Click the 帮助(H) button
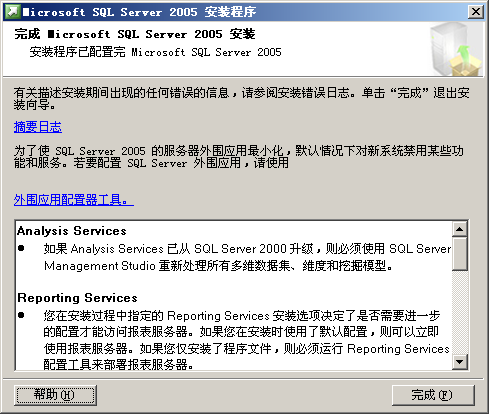 (55, 395)
